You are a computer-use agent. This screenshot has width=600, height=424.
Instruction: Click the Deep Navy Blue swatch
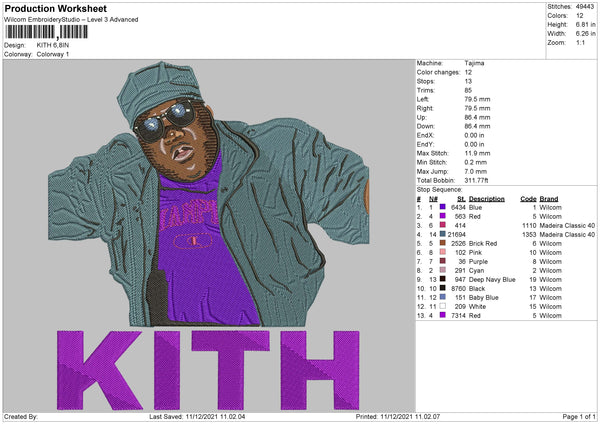(x=442, y=279)
